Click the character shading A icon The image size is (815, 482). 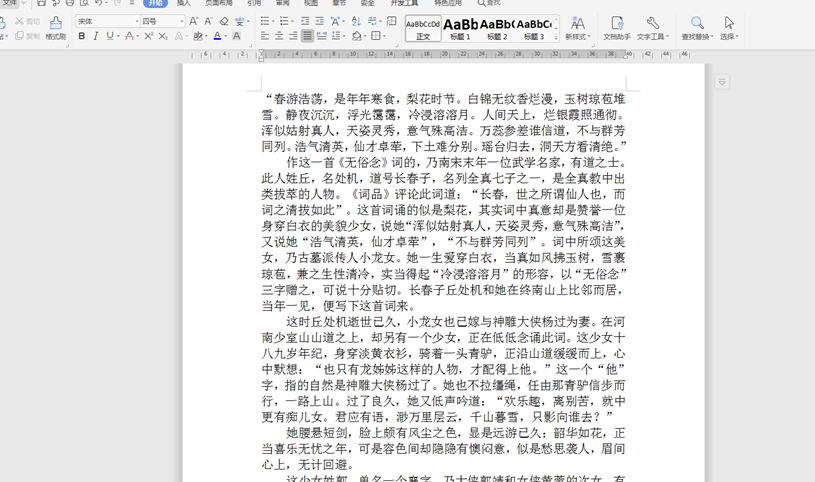(x=236, y=36)
